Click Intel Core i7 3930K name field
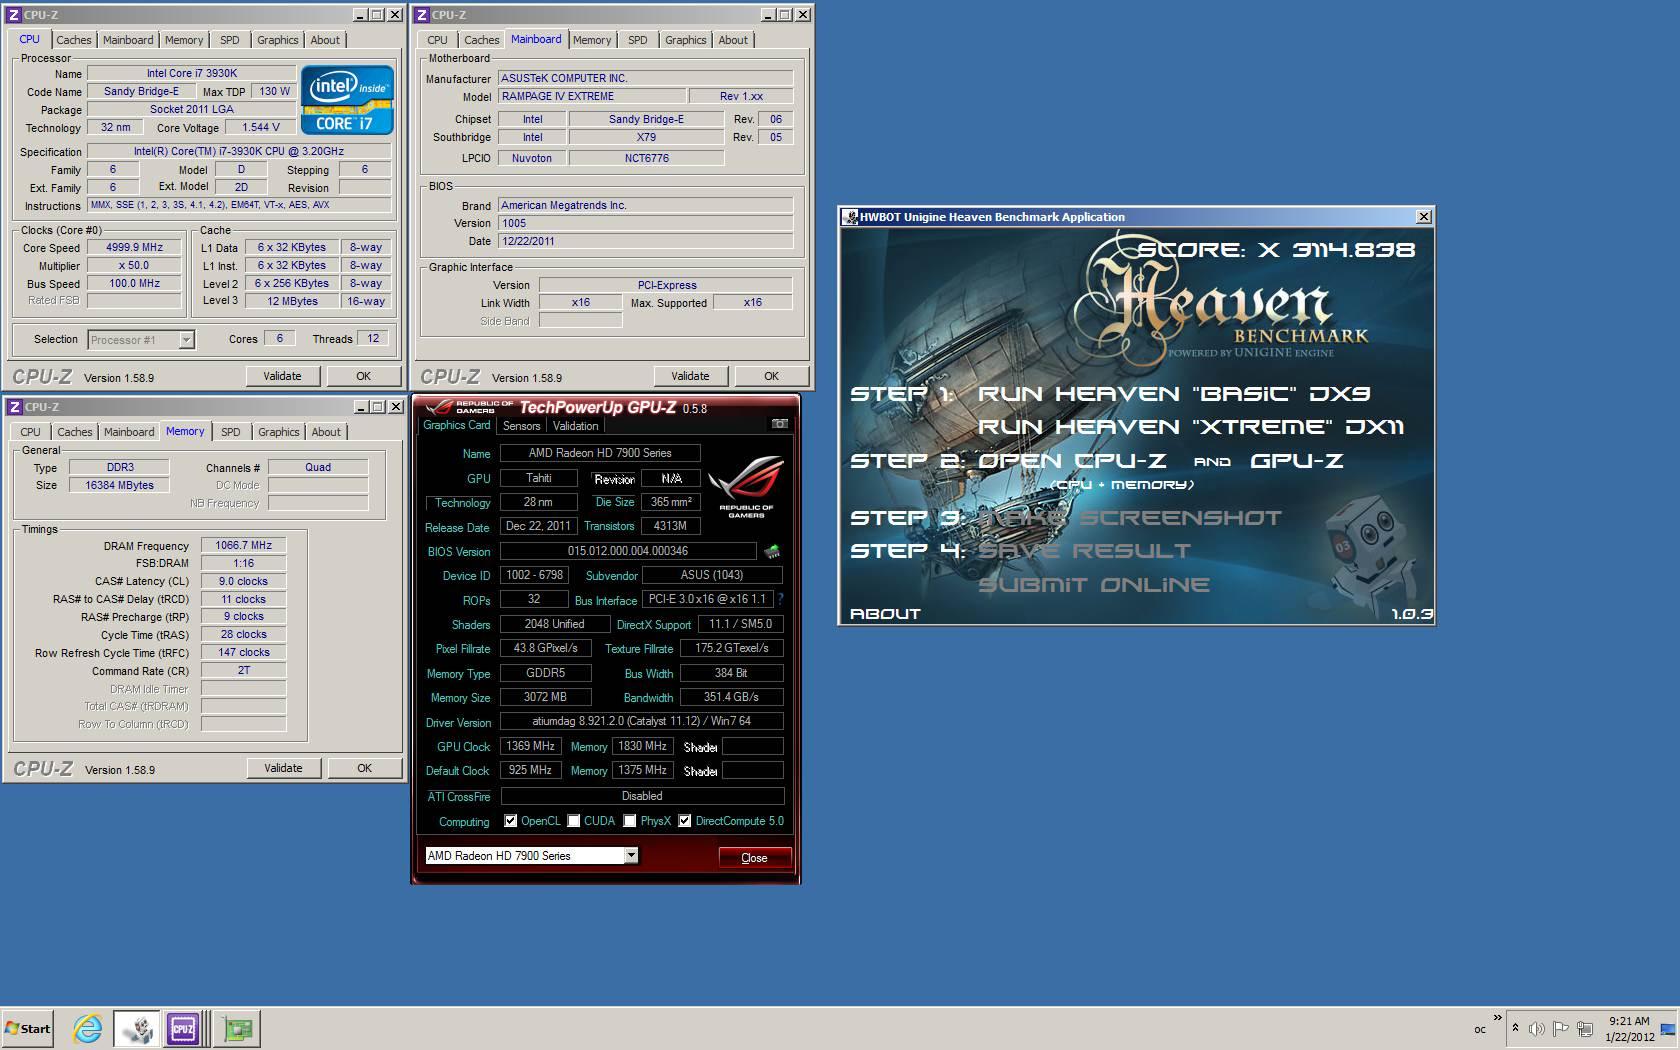The image size is (1680, 1050). click(191, 73)
